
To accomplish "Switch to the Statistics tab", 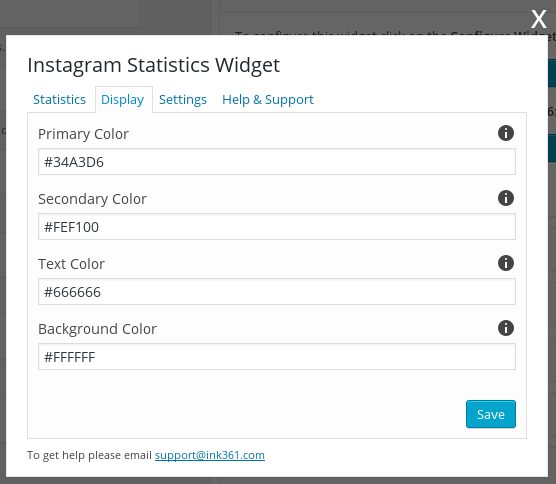I will (59, 100).
